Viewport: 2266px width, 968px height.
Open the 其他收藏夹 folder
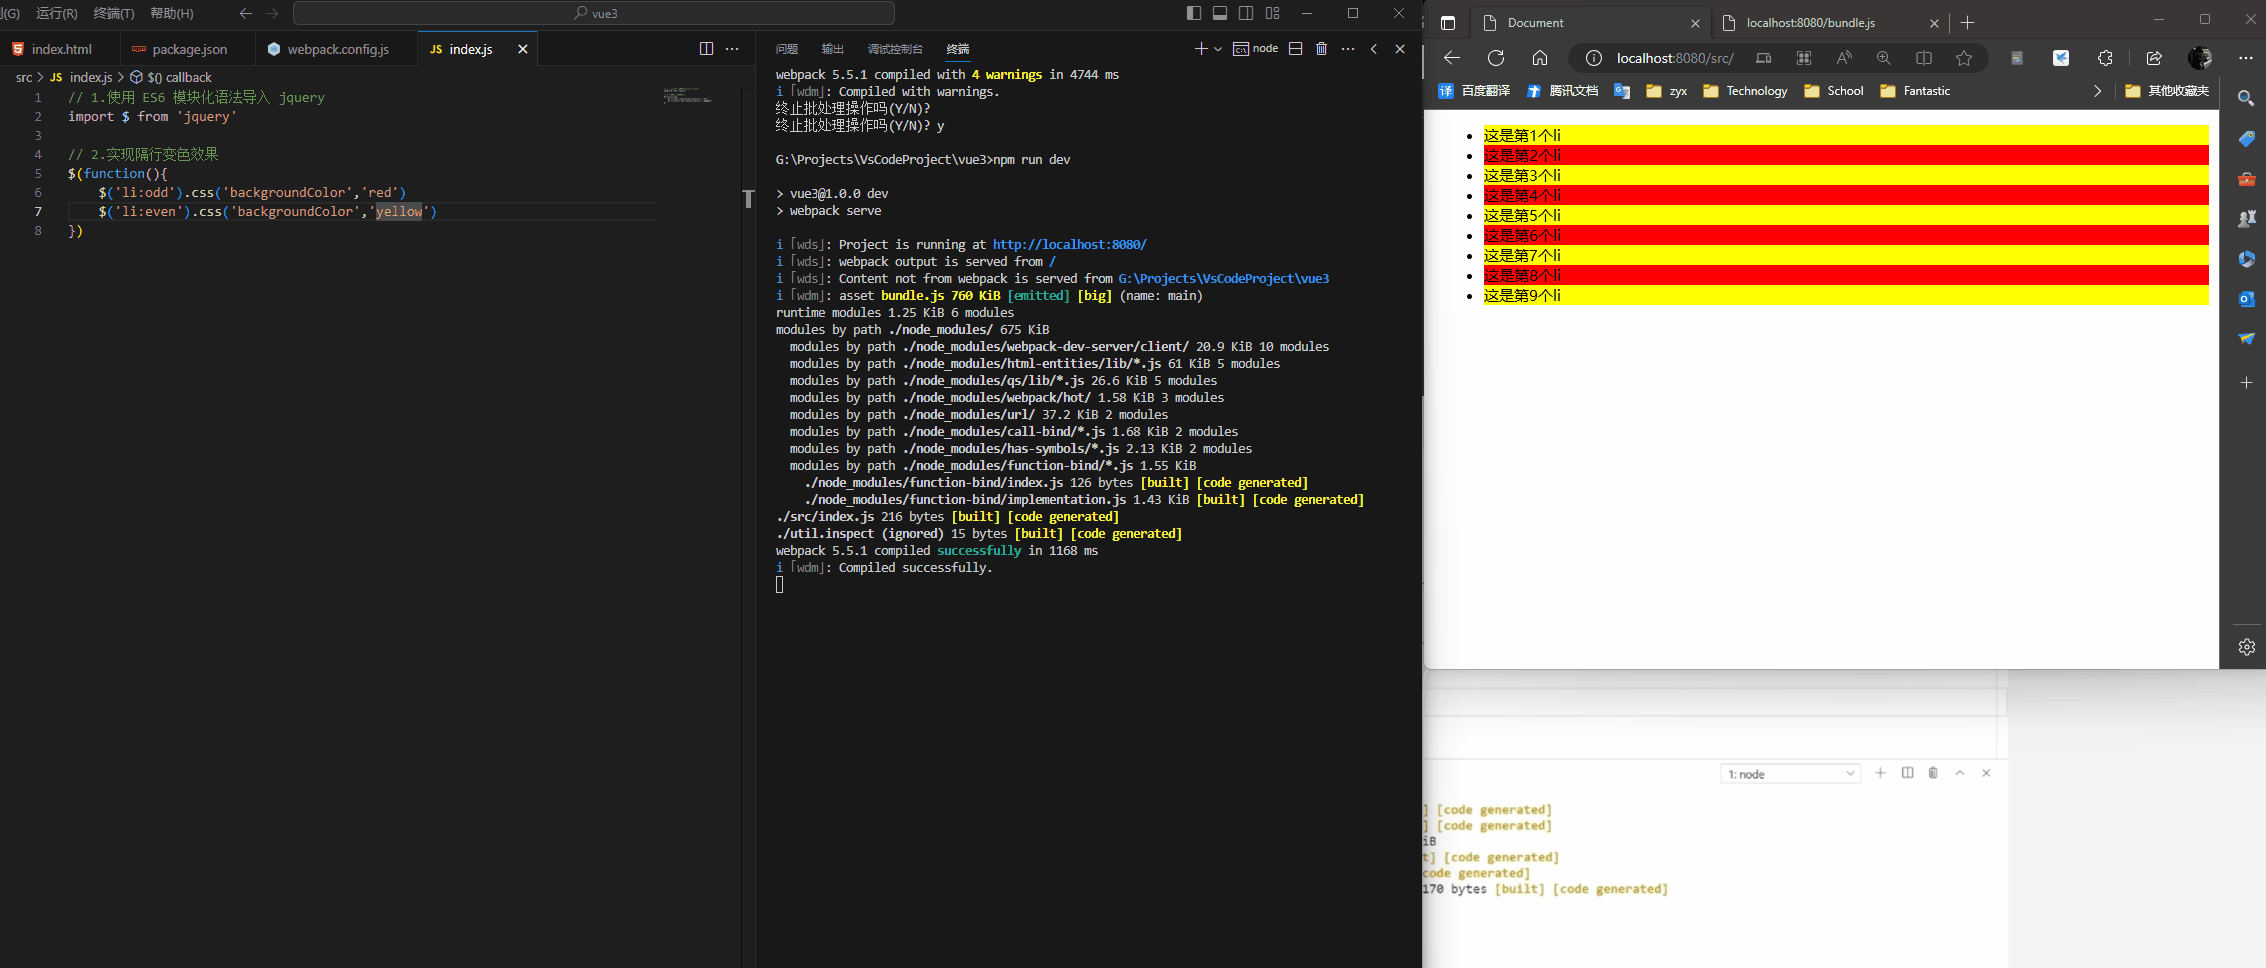pyautogui.click(x=2167, y=91)
